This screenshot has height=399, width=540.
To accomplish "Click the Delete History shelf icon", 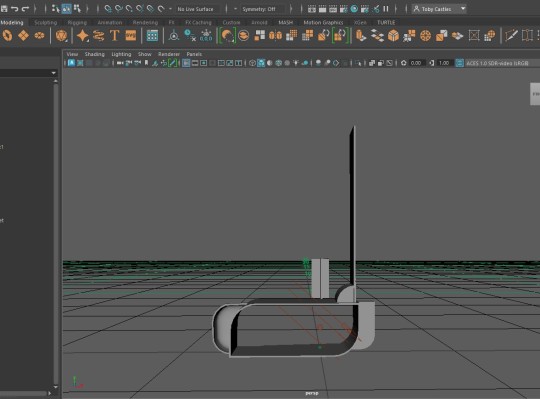I will (x=190, y=35).
